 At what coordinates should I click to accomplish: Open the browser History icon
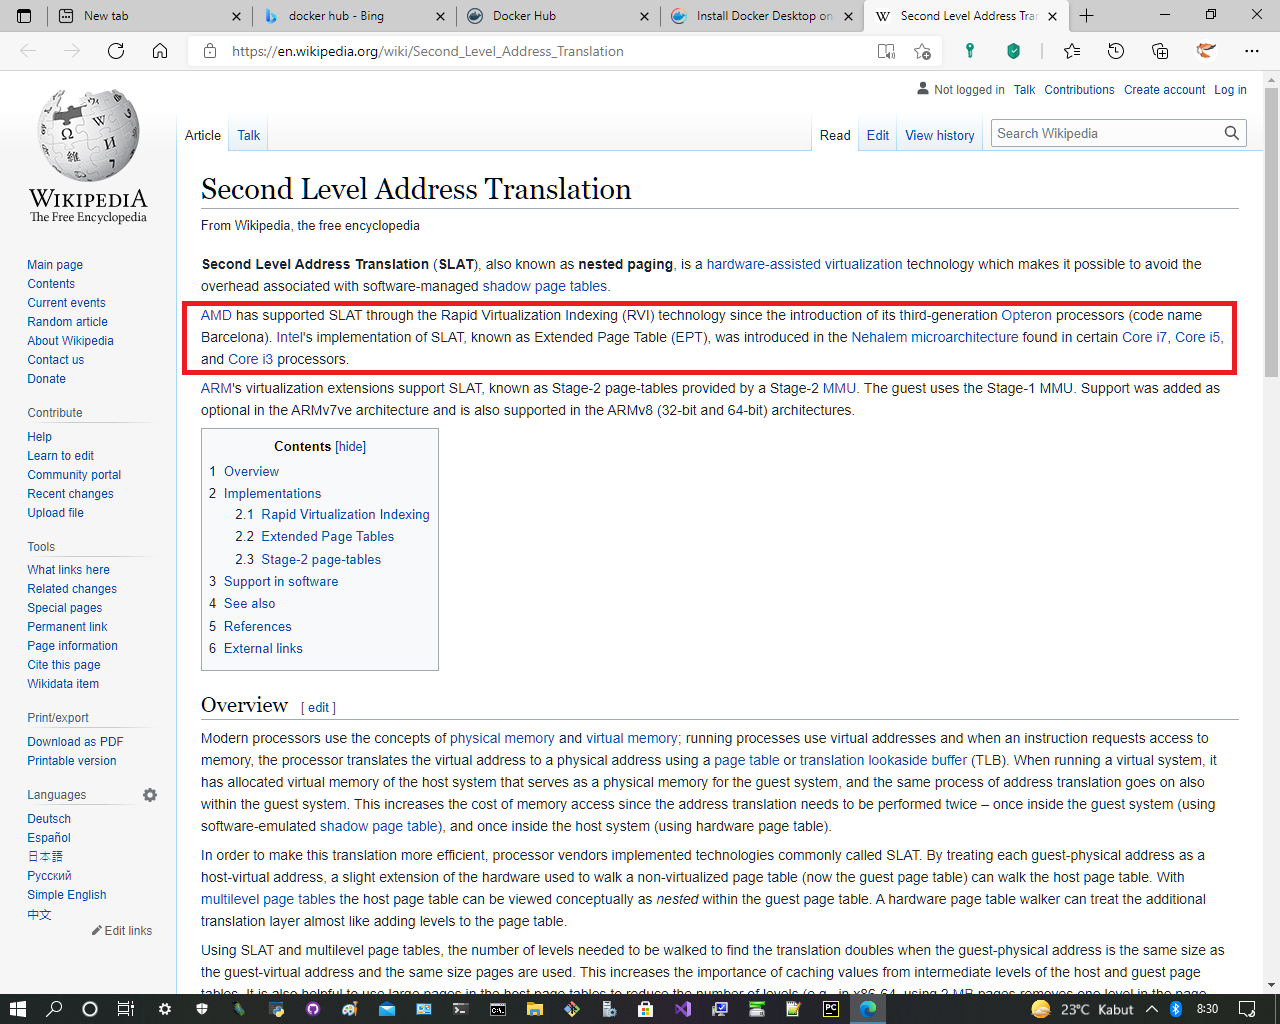click(1116, 51)
